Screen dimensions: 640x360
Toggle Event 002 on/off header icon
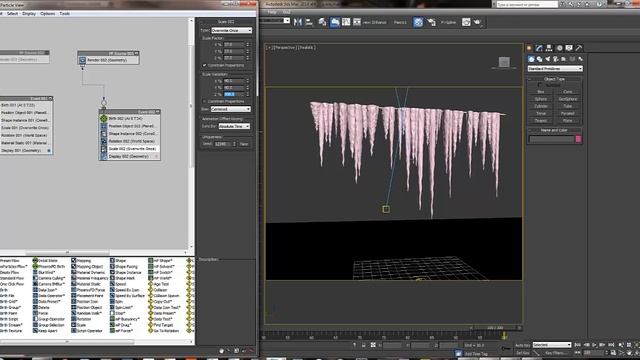(158, 112)
